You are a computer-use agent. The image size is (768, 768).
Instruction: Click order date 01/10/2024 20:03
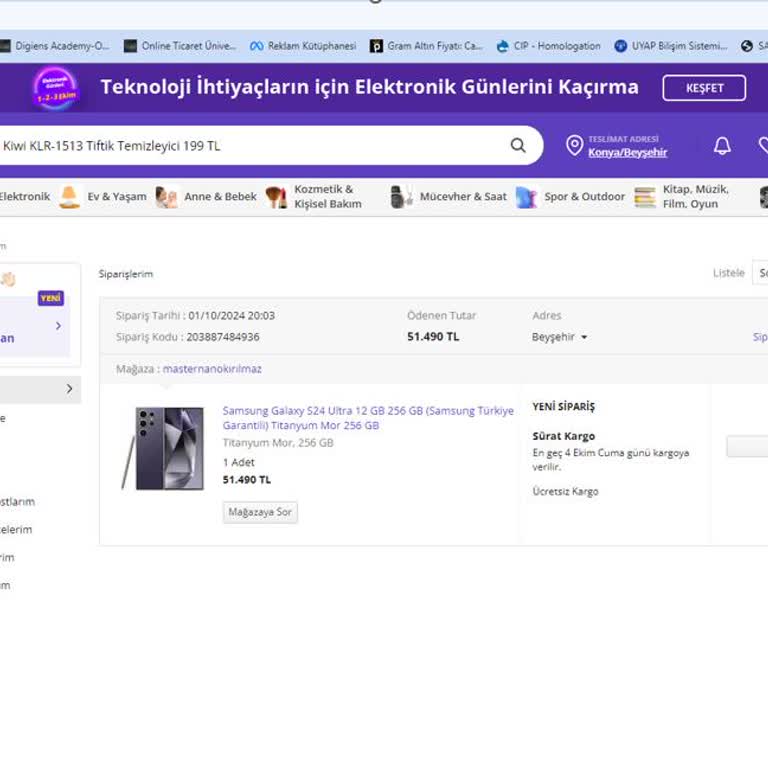coord(231,315)
